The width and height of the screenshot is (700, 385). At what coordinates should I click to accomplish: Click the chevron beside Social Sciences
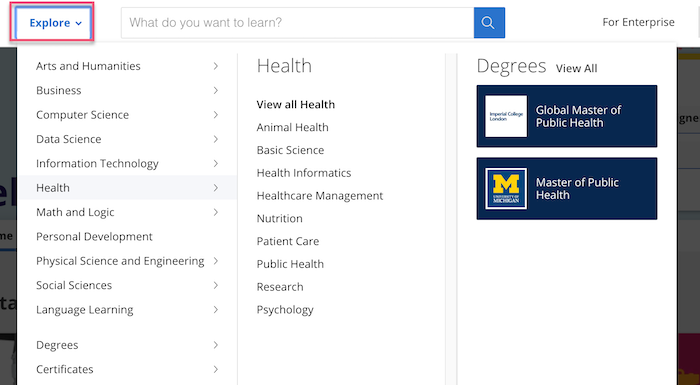pyautogui.click(x=216, y=285)
